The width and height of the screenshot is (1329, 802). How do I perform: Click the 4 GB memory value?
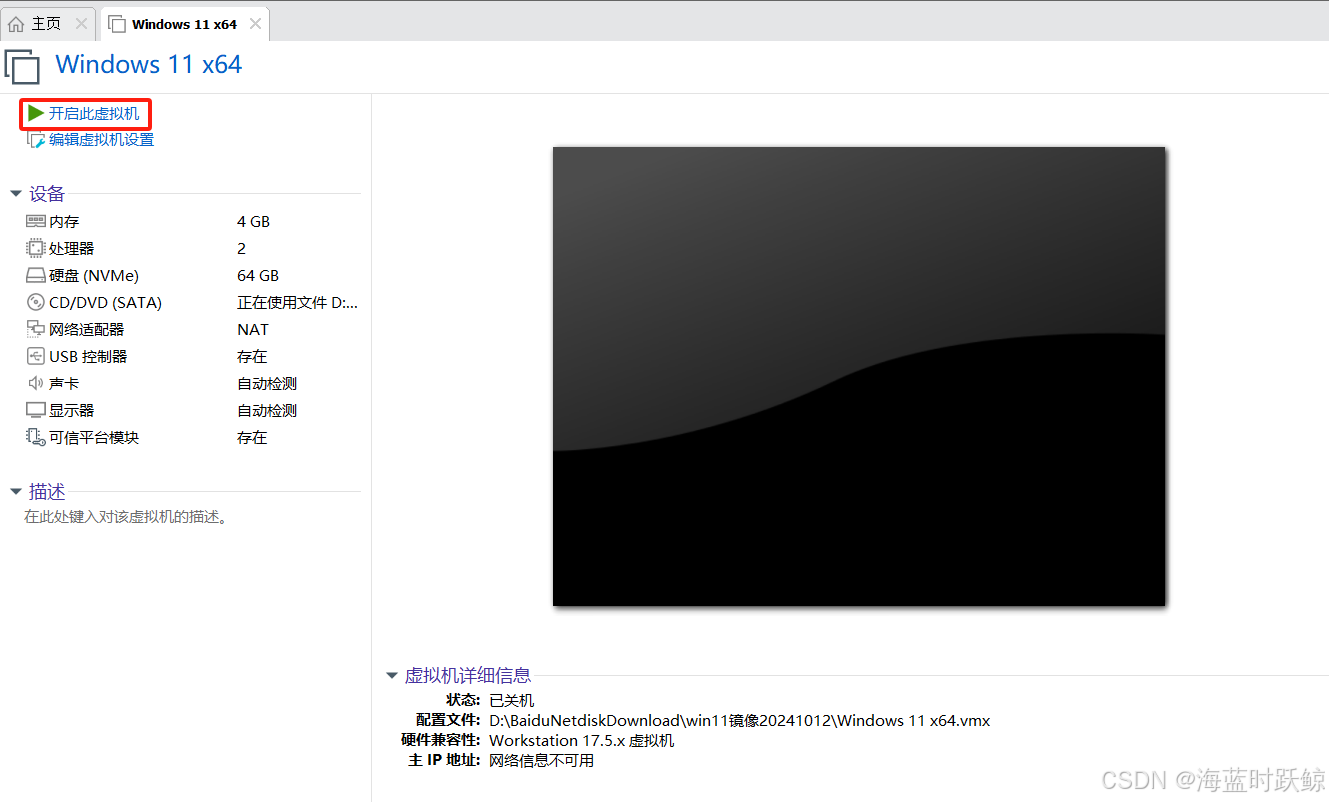(x=253, y=221)
